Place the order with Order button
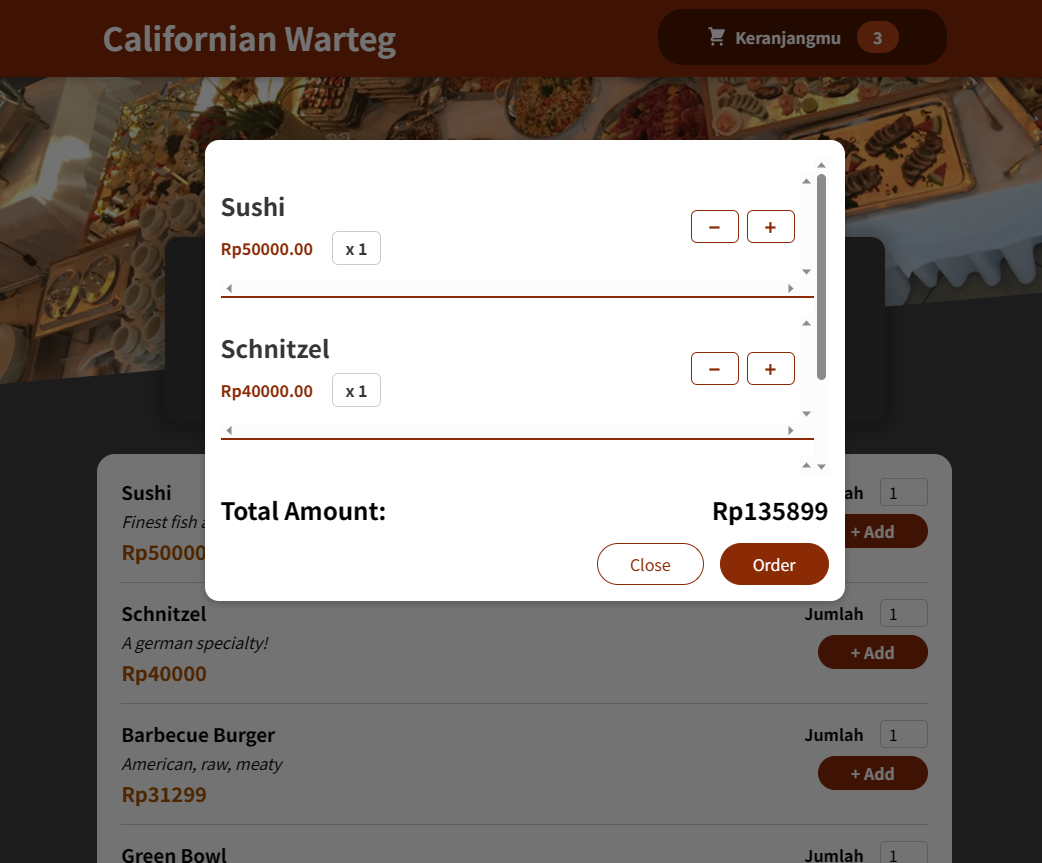1042x863 pixels. pyautogui.click(x=774, y=564)
